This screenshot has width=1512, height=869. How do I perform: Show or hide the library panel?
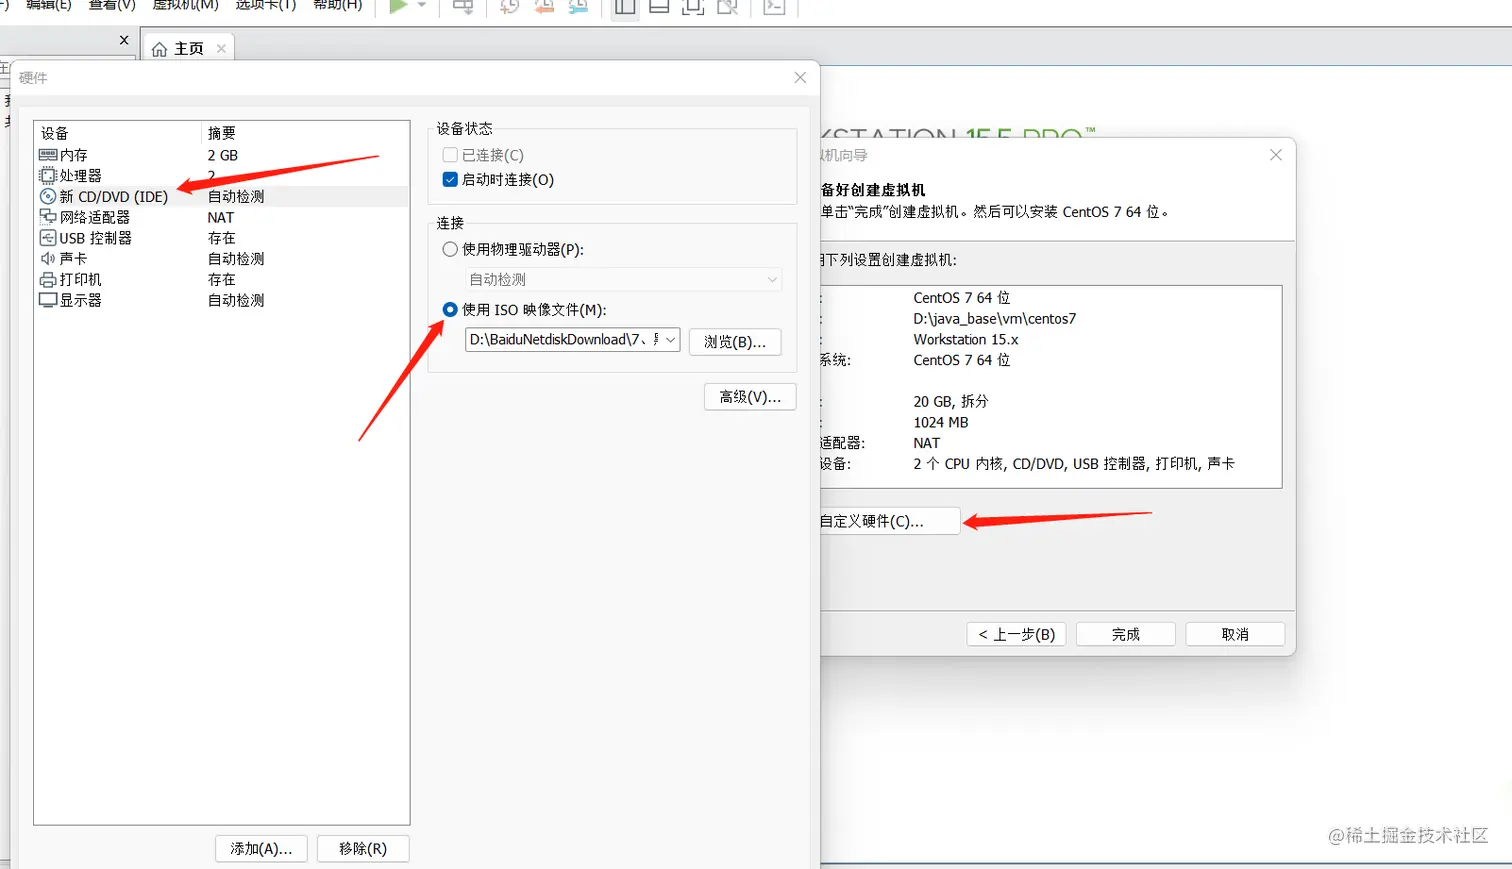[x=623, y=6]
